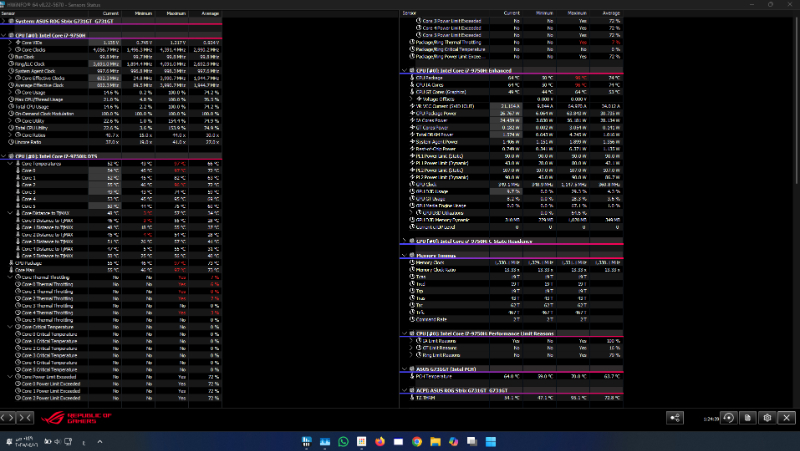
Task: Collapse the Performance Limit Reasons group
Action: coord(405,333)
